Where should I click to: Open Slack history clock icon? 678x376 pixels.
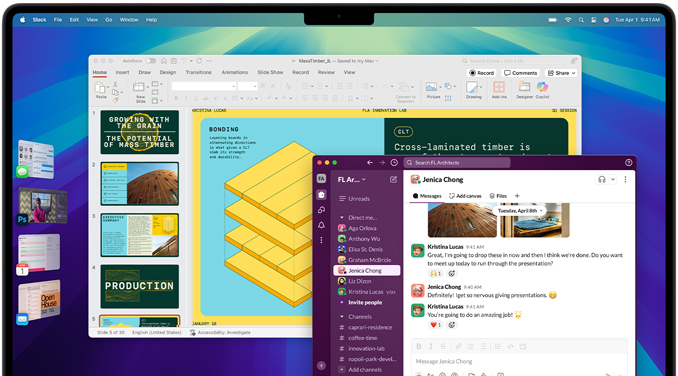(394, 163)
